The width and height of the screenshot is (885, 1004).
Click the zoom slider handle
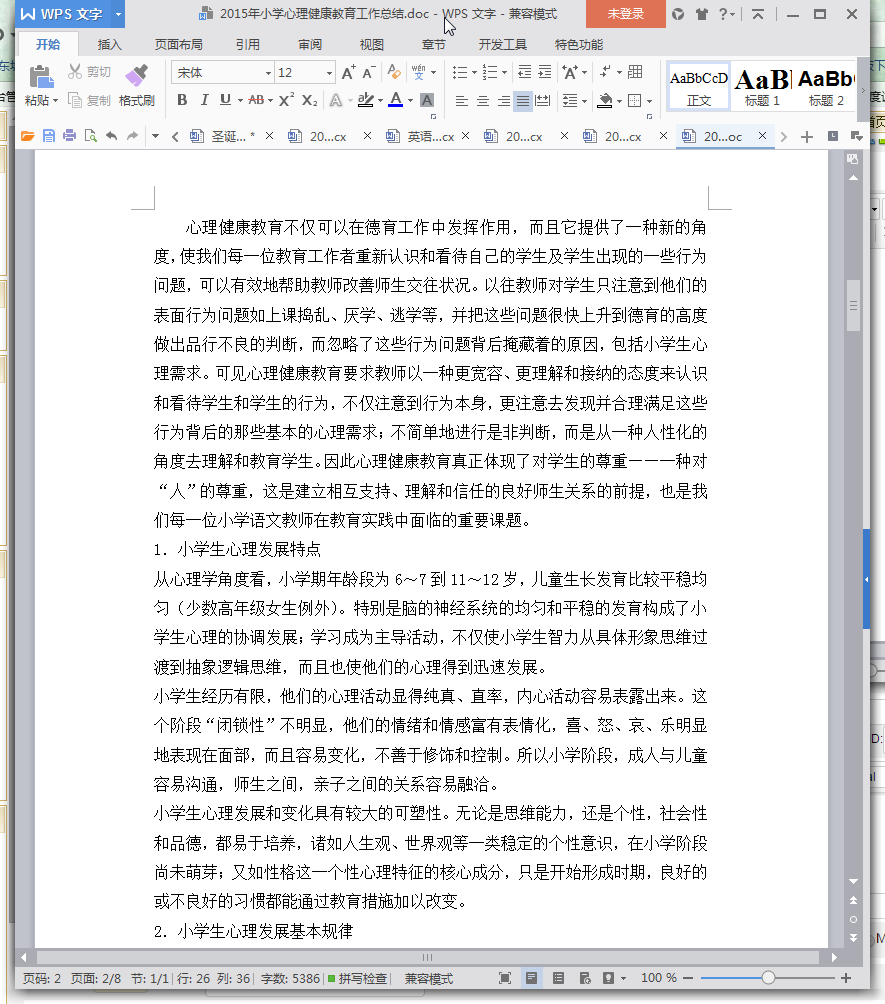coord(768,978)
